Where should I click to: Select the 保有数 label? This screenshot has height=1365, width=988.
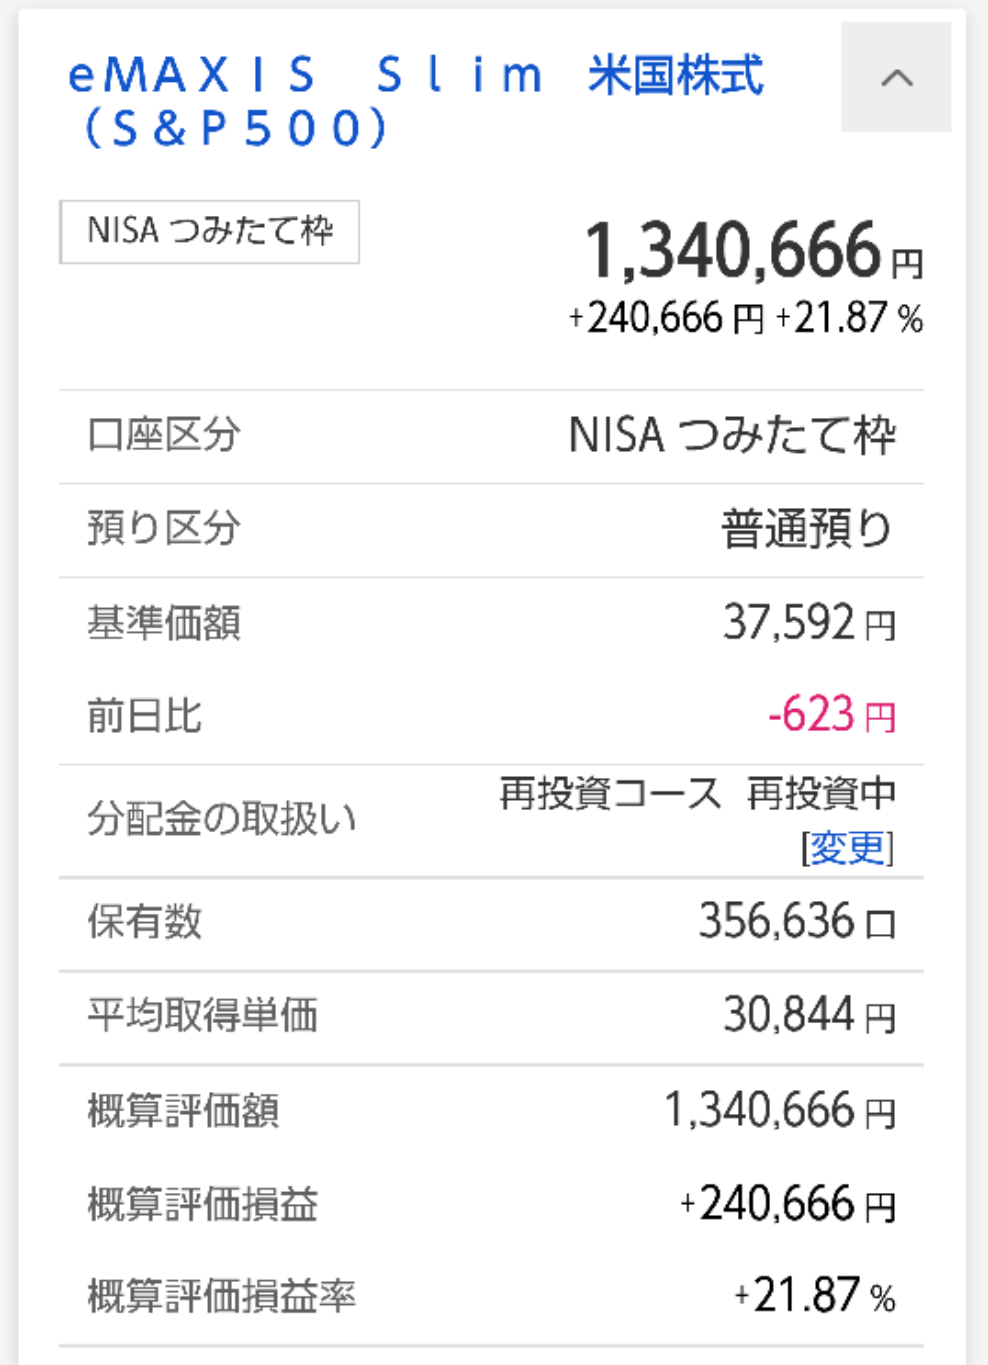coord(145,922)
